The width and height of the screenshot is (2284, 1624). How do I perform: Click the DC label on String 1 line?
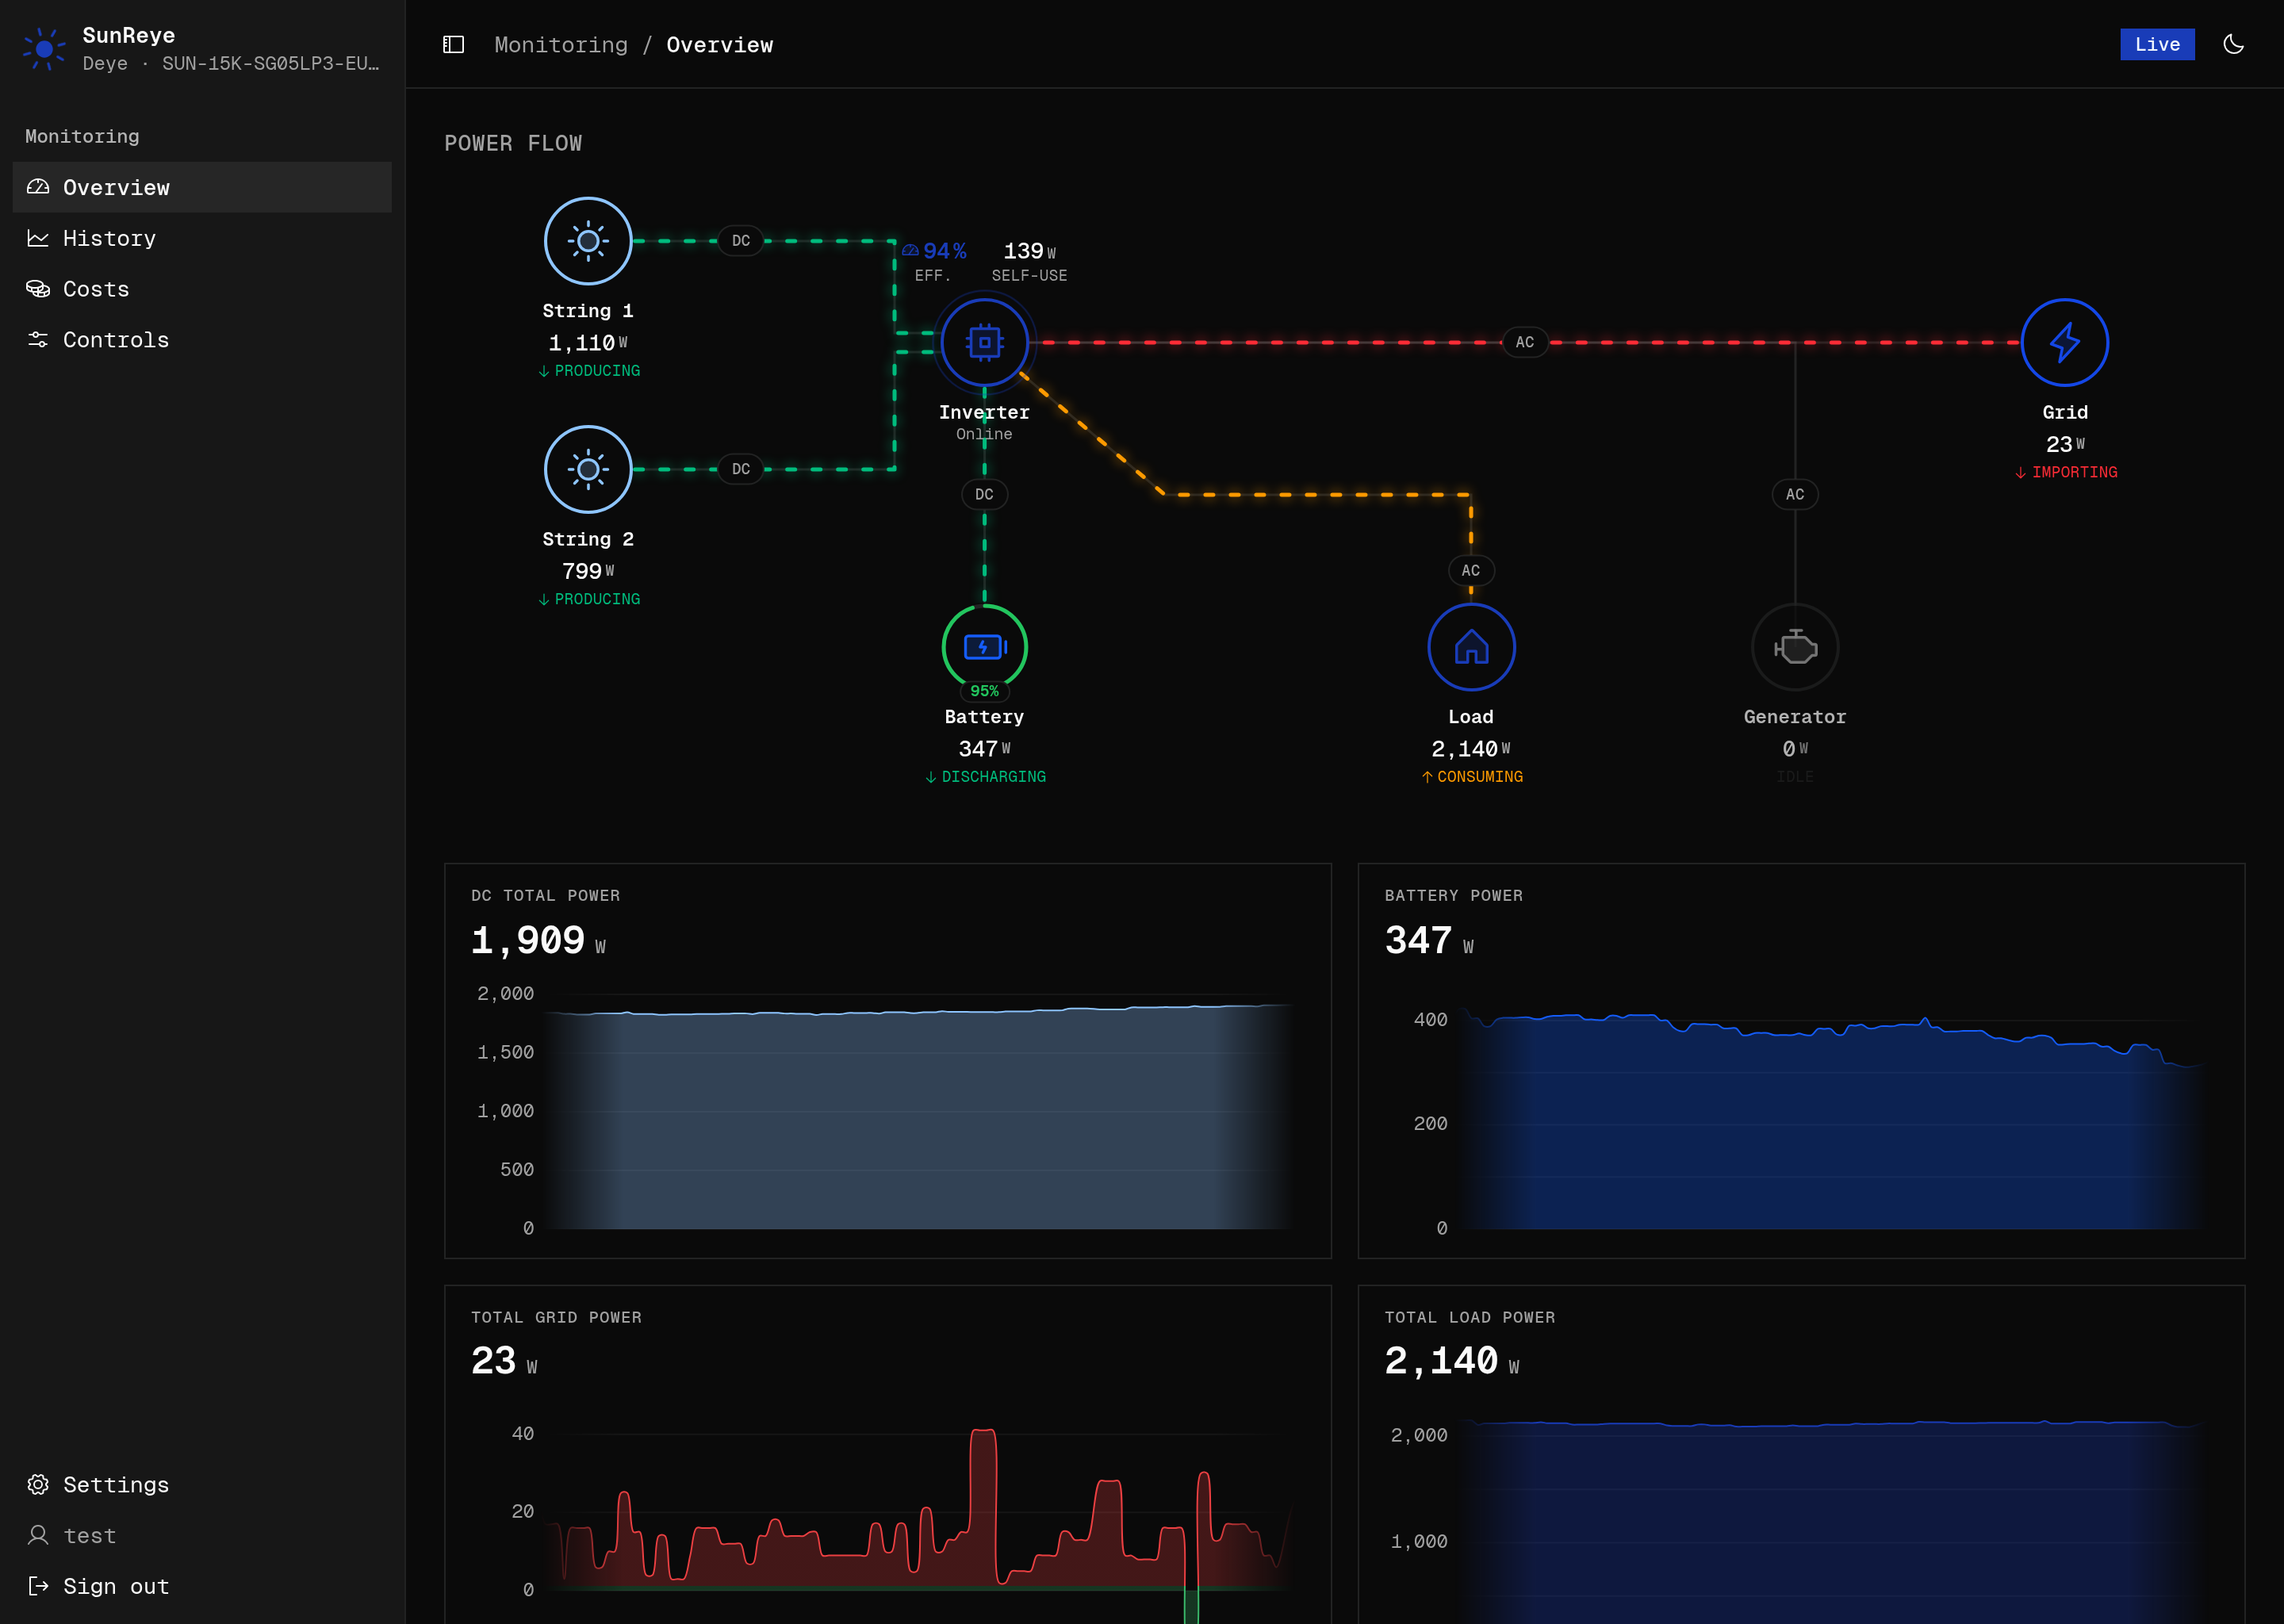[741, 241]
